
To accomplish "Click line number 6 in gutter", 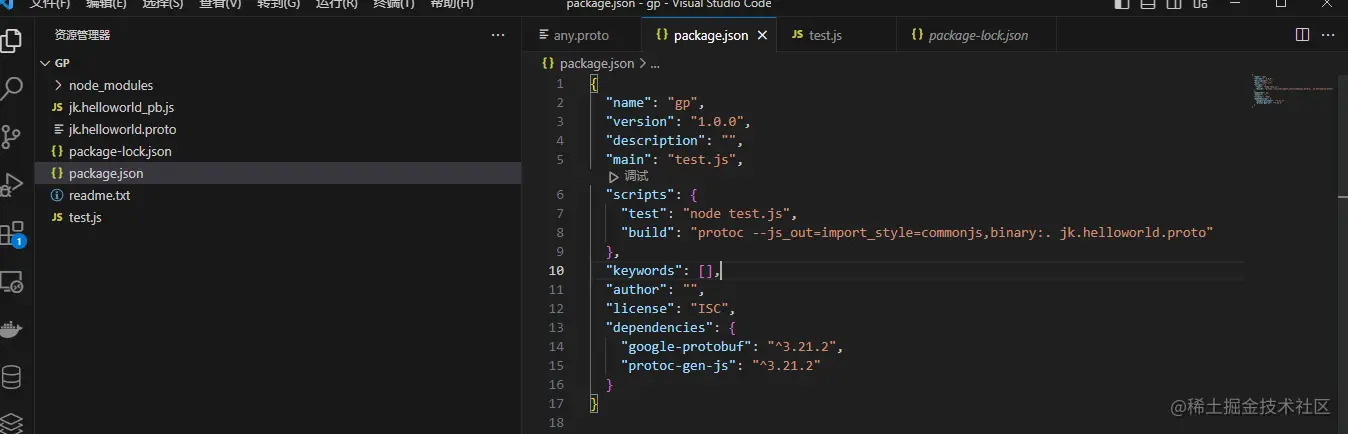I will click(560, 194).
